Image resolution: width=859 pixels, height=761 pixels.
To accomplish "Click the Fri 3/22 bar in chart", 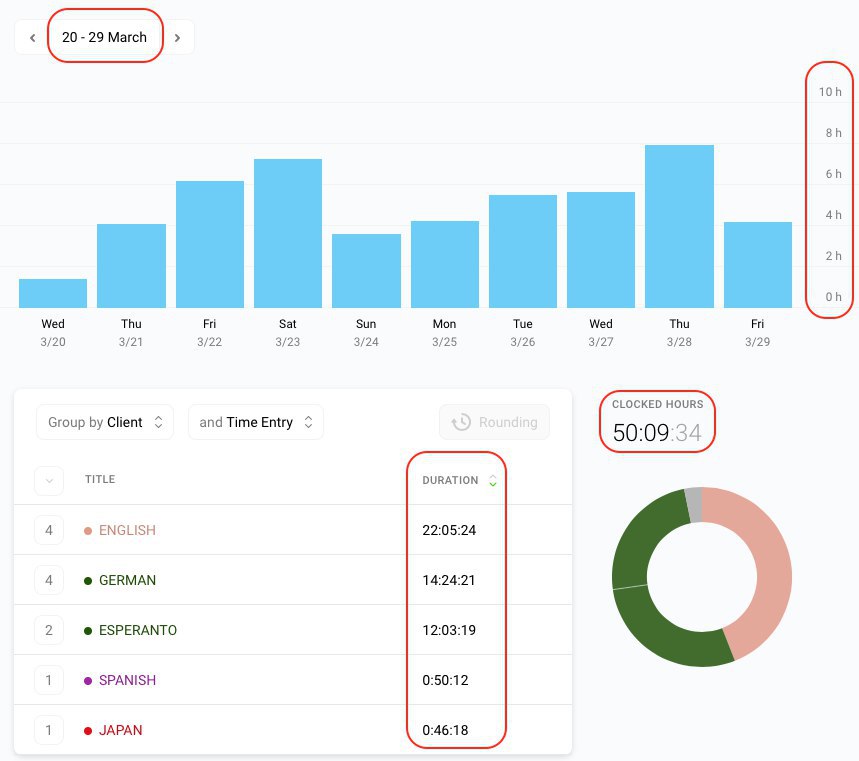I will [210, 244].
